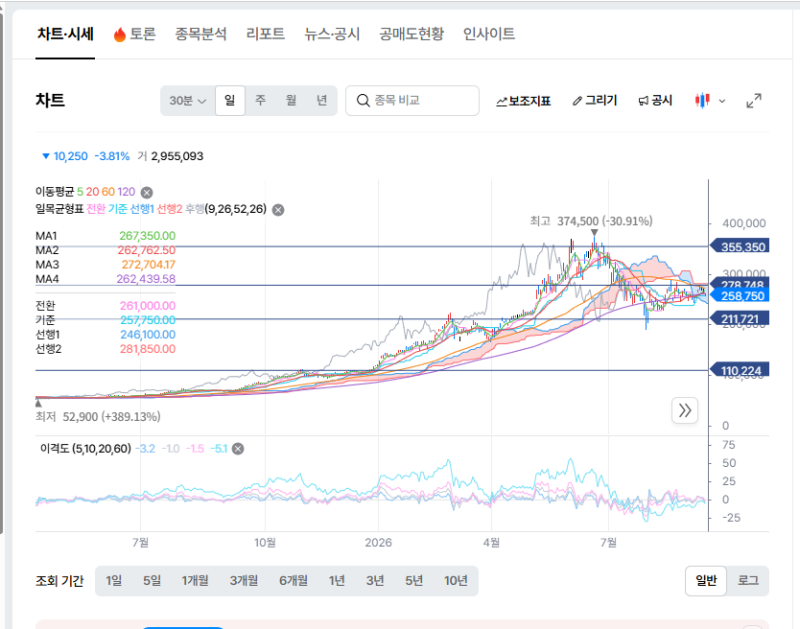
Task: Click the 110,224 price line label
Action: 740,370
